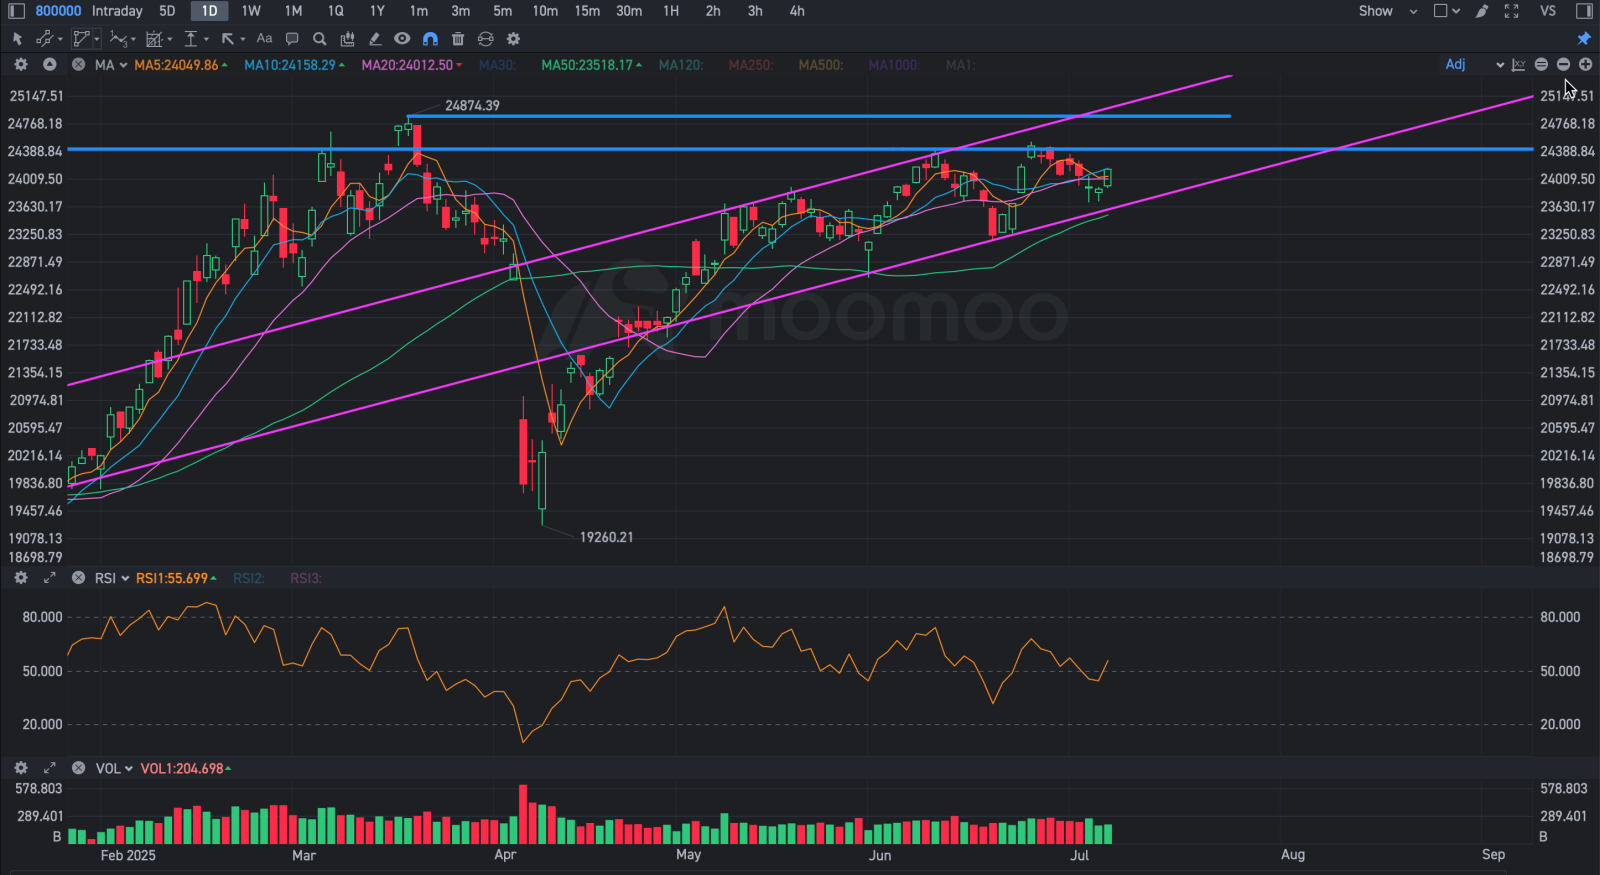1600x875 pixels.
Task: Toggle the right sidebar panel
Action: [x=1584, y=11]
